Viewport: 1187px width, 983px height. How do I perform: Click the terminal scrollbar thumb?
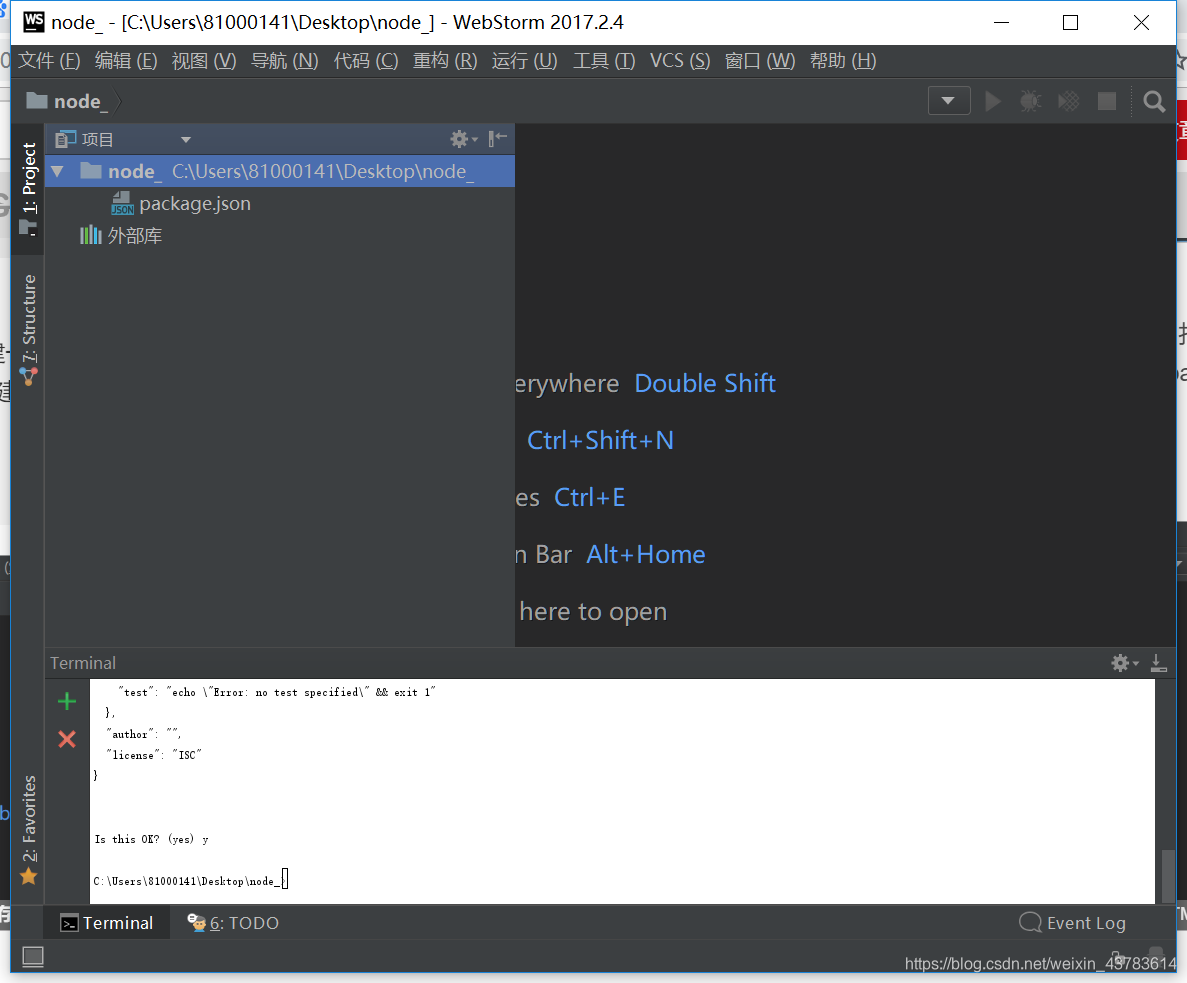(1168, 876)
